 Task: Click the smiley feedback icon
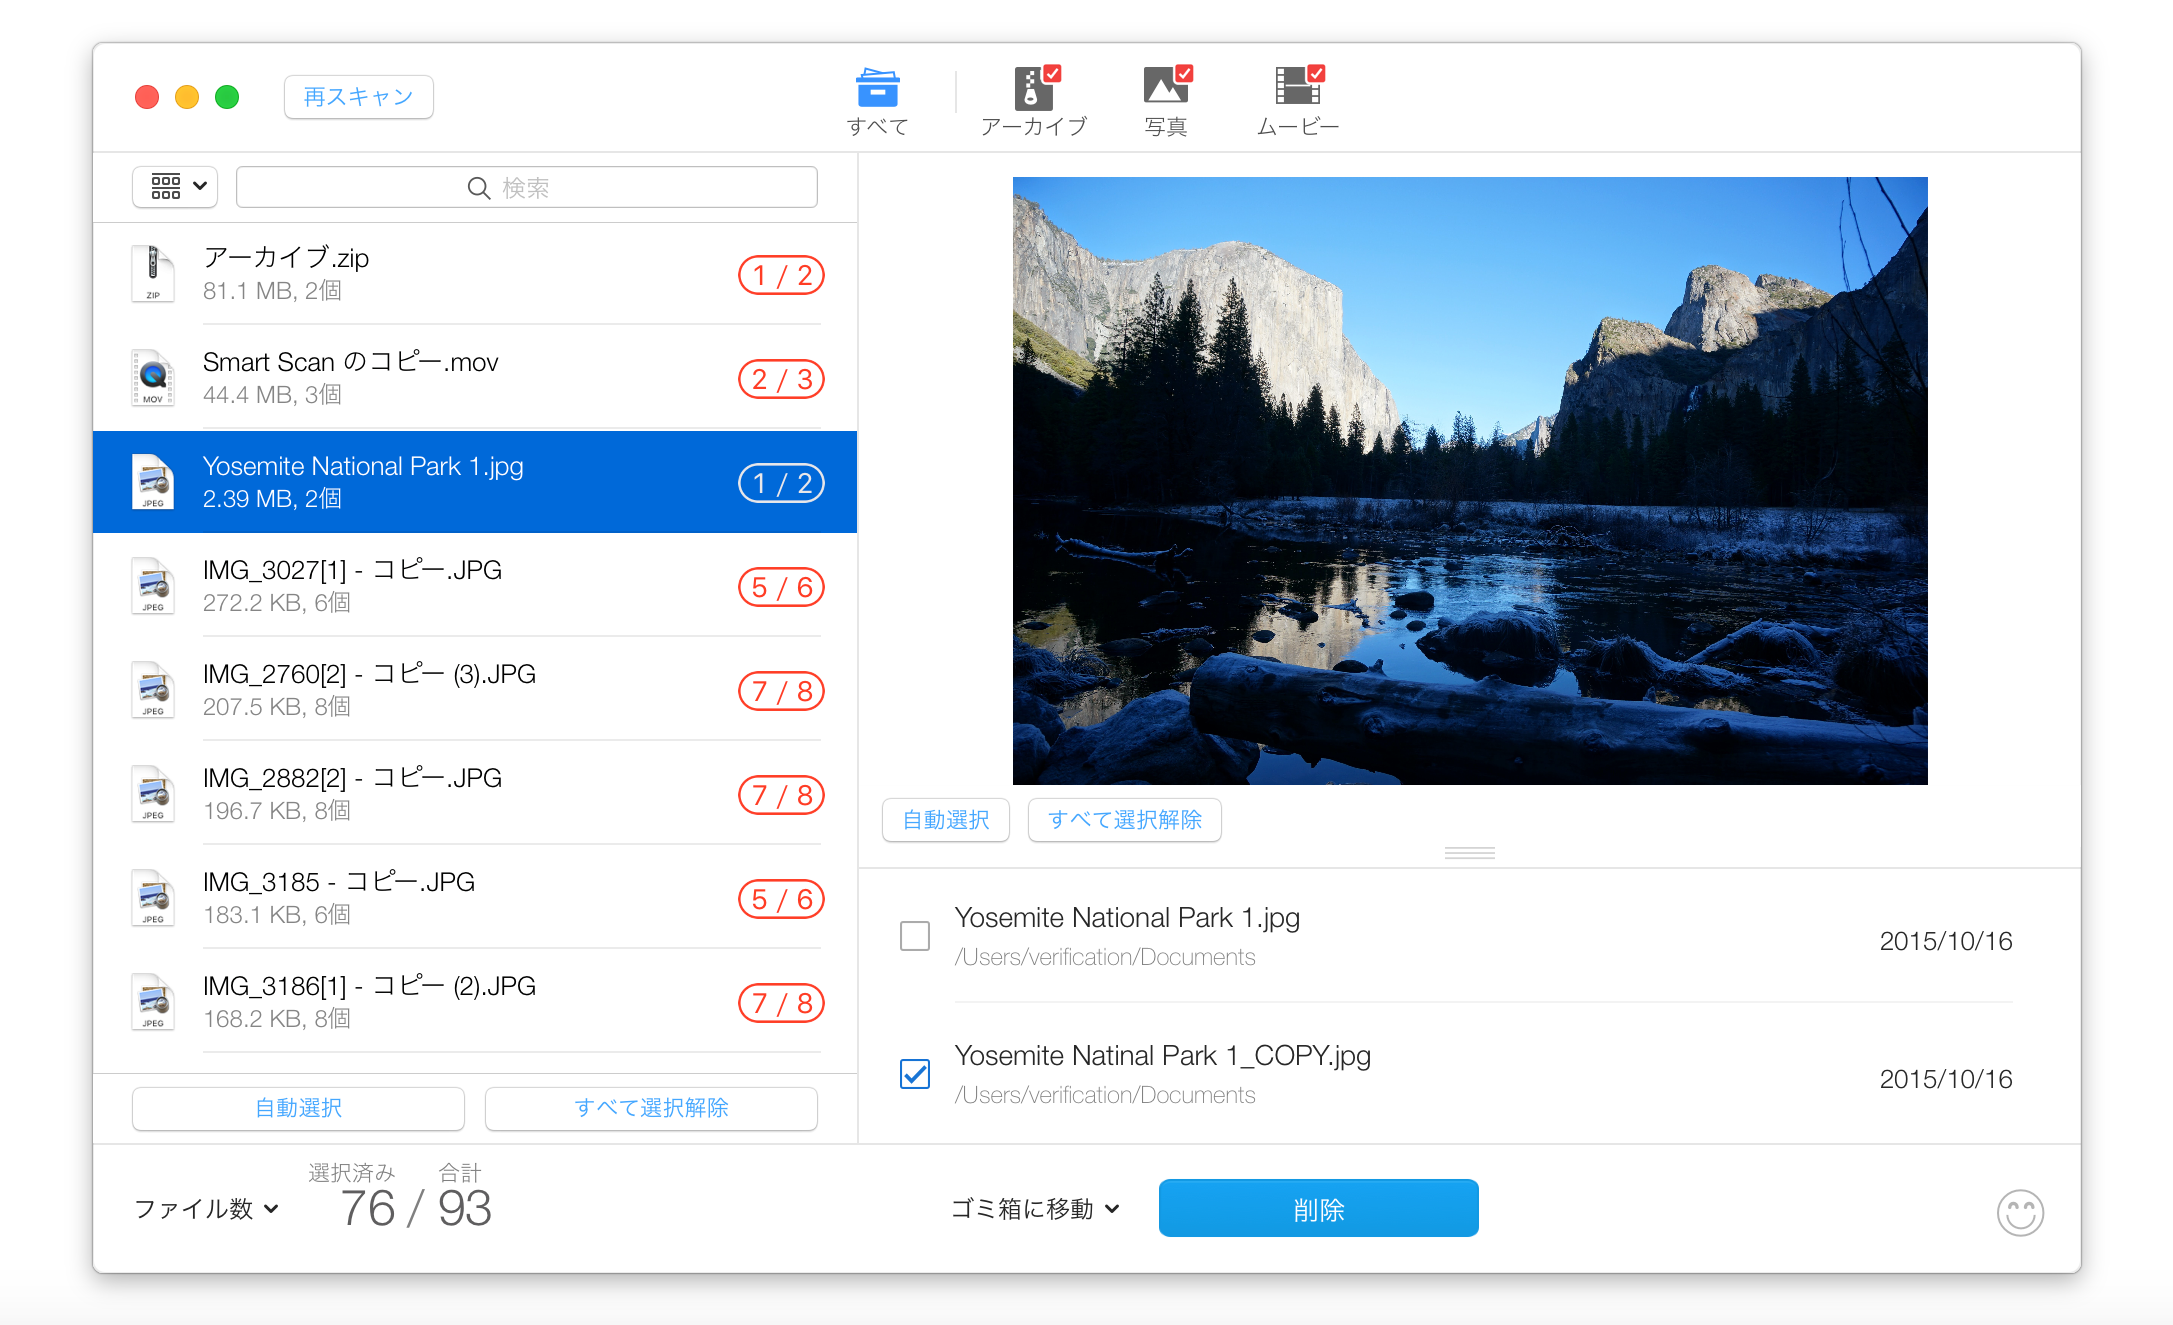pyautogui.click(x=2019, y=1213)
